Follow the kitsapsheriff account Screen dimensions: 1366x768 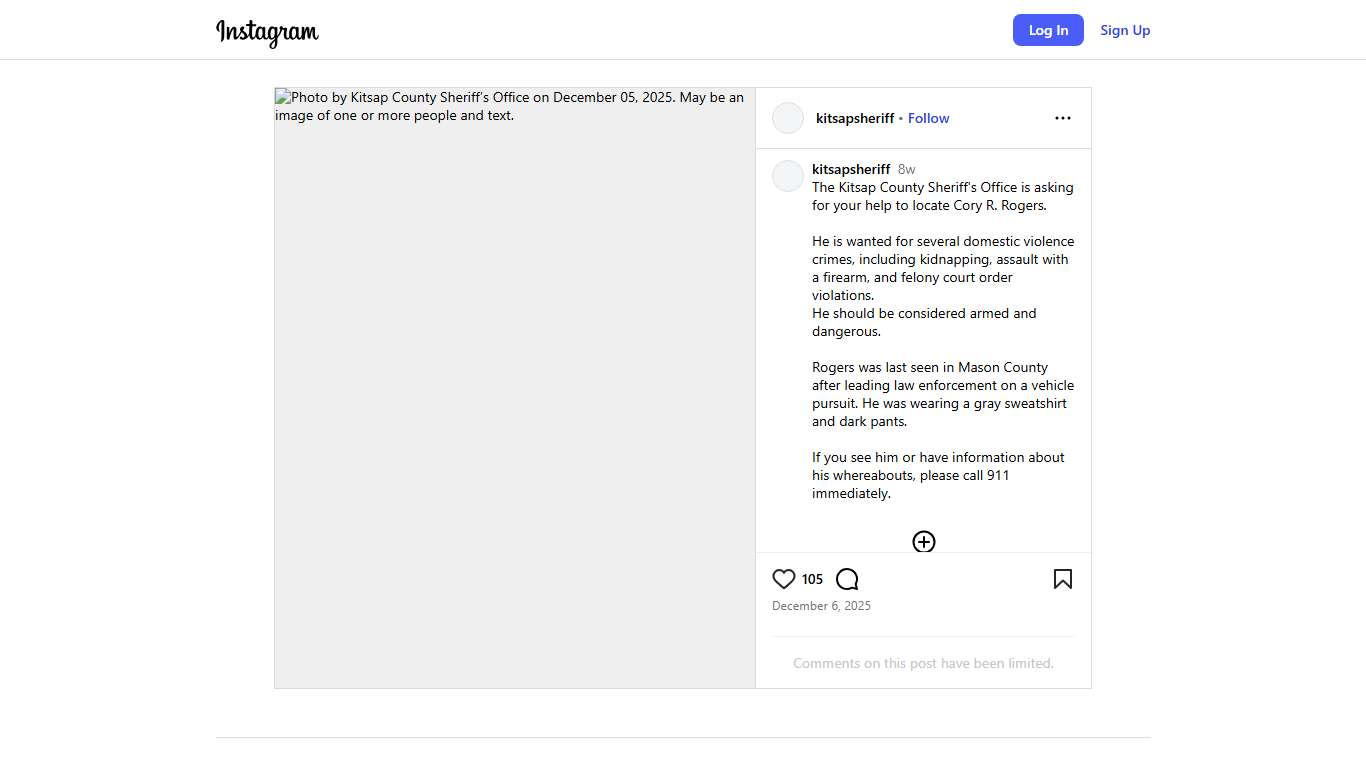click(x=928, y=118)
